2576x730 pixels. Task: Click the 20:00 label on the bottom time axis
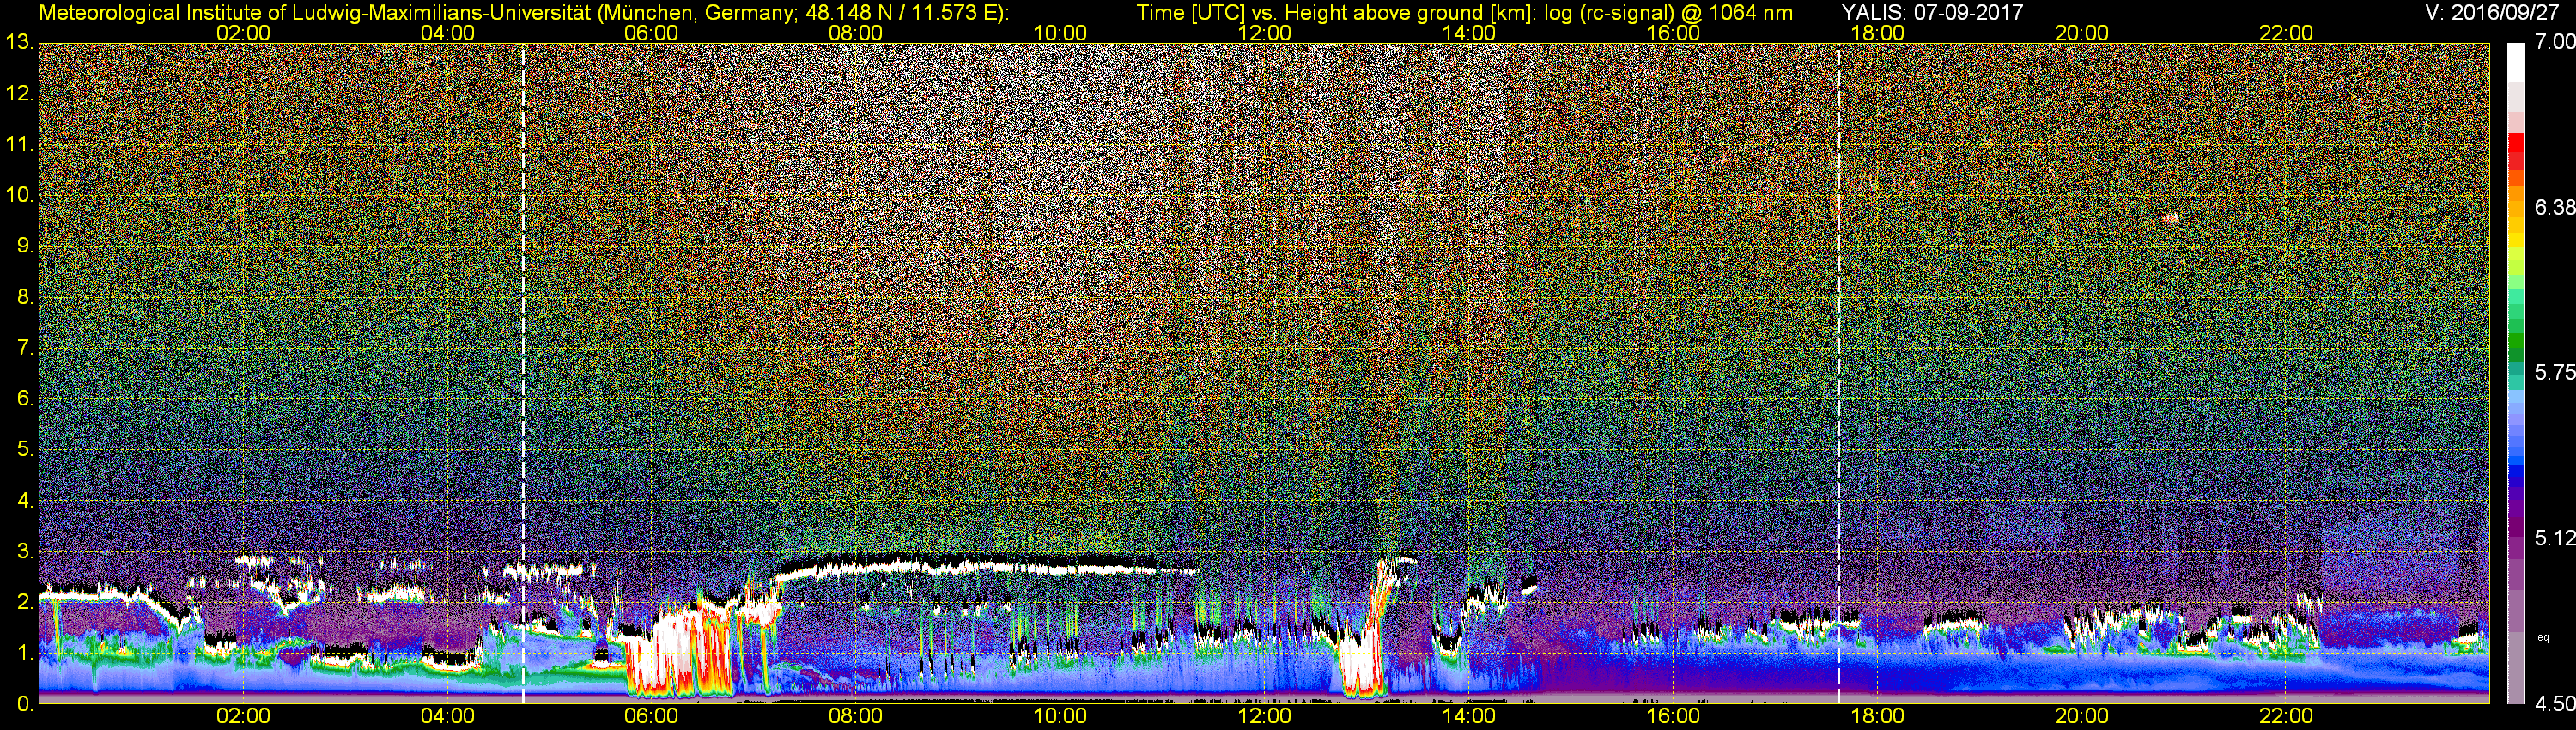2082,716
